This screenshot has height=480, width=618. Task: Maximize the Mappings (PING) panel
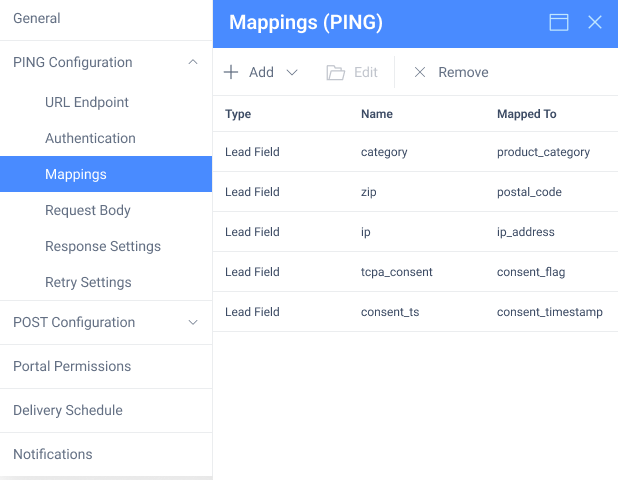click(559, 22)
